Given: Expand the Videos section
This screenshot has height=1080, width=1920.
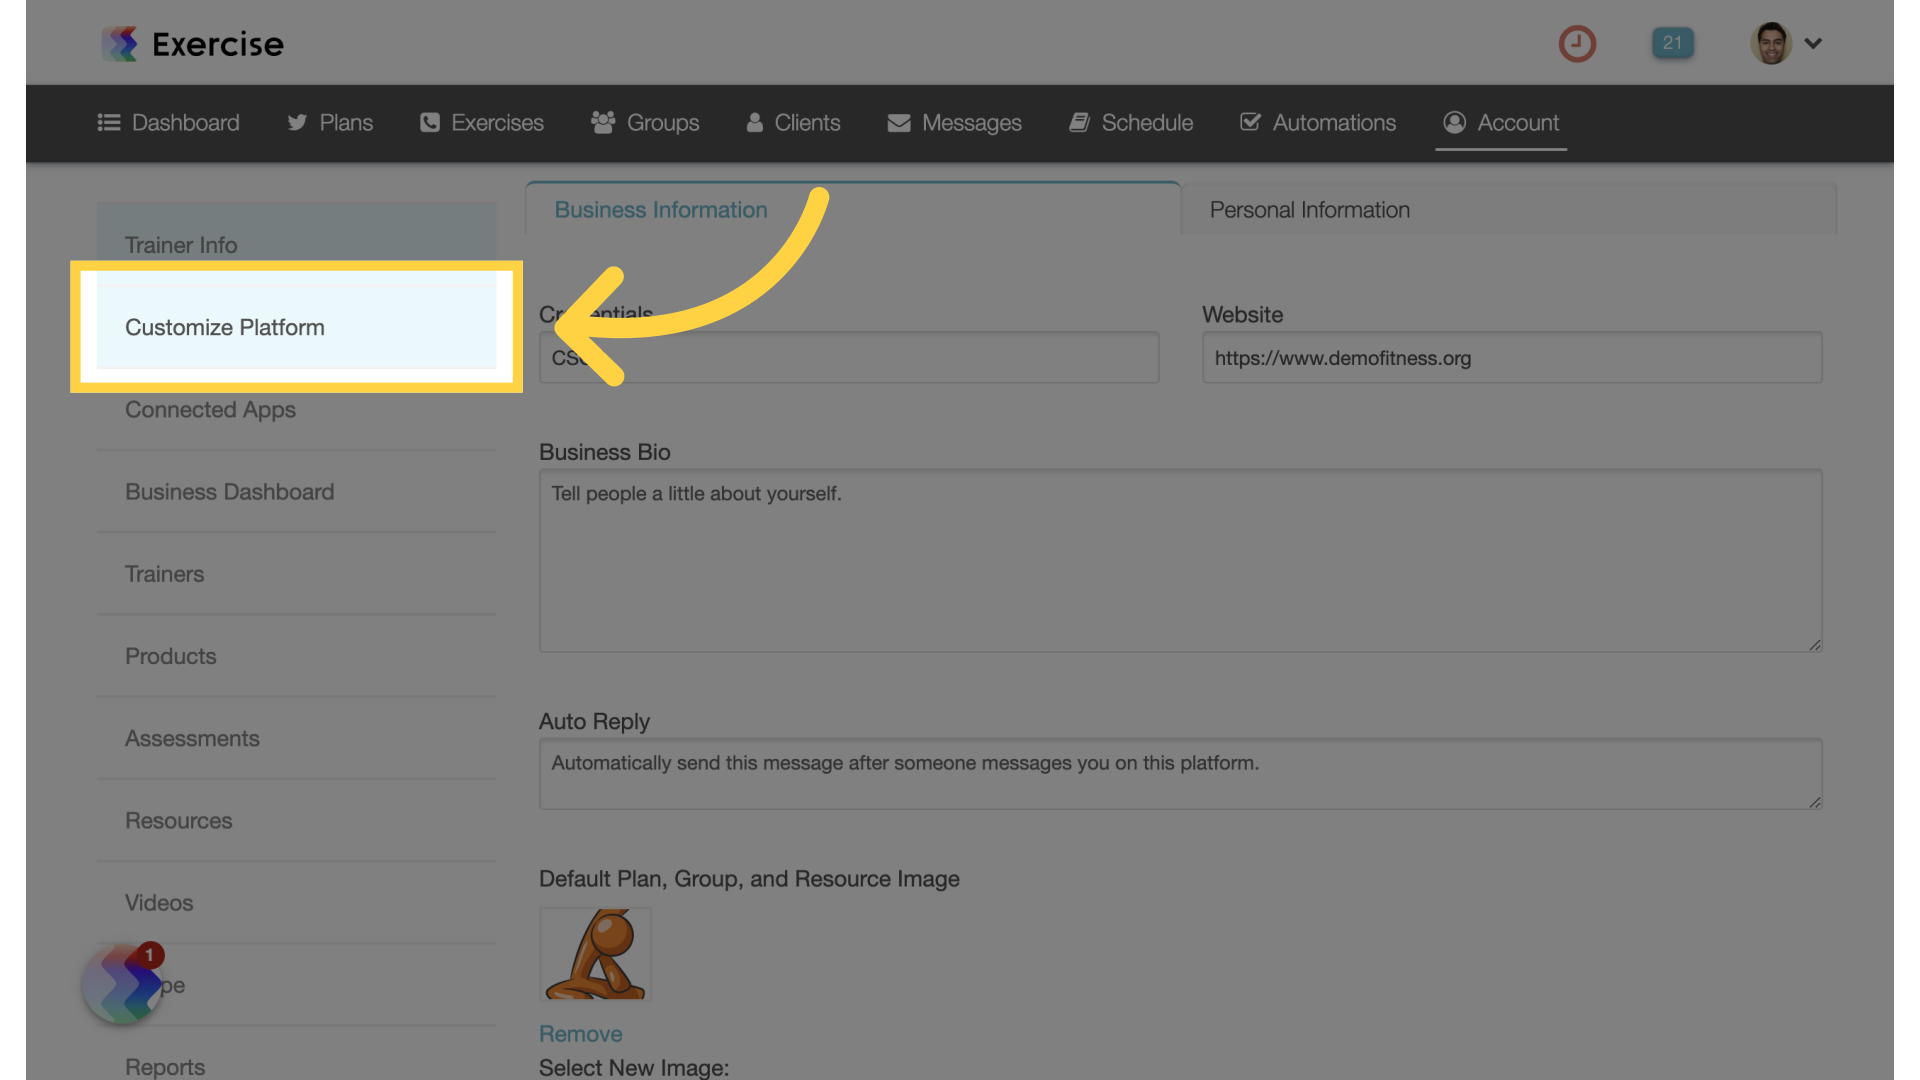Looking at the screenshot, I should pyautogui.click(x=158, y=901).
